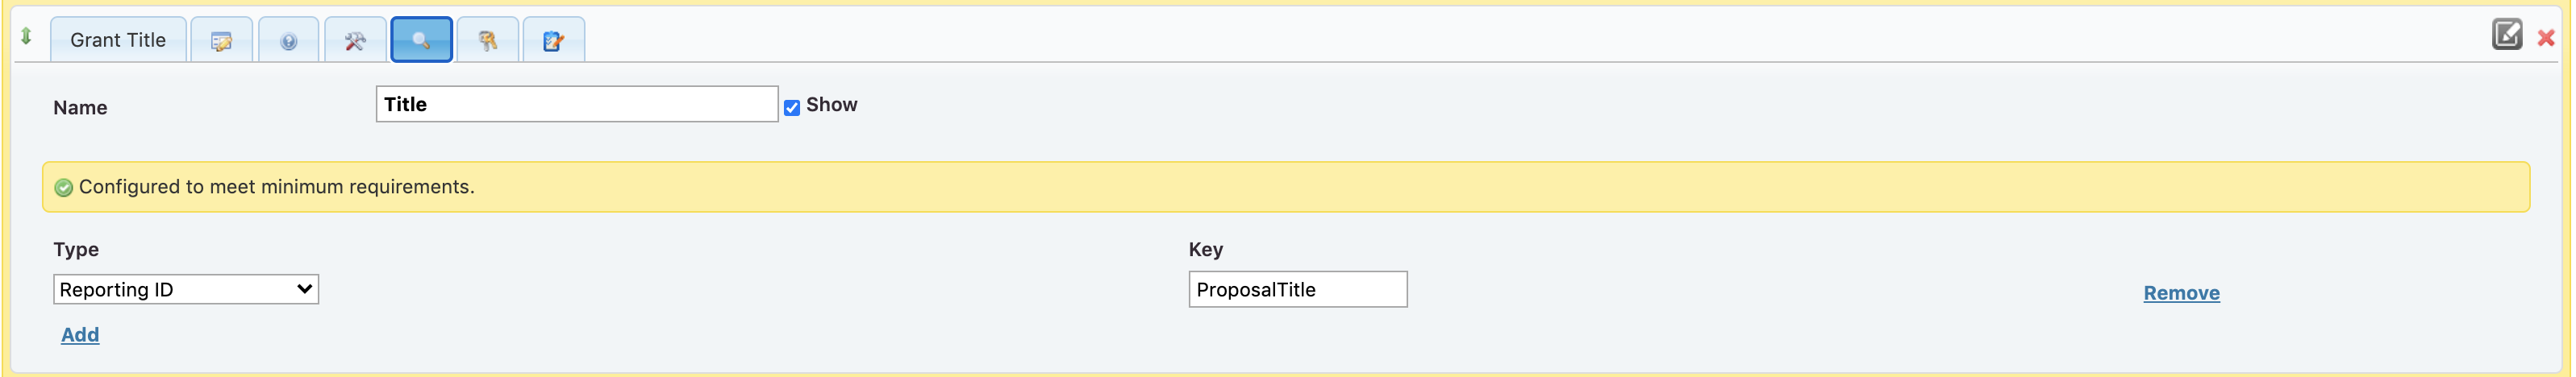
Task: Open the blue question mark help tab
Action: pos(288,41)
